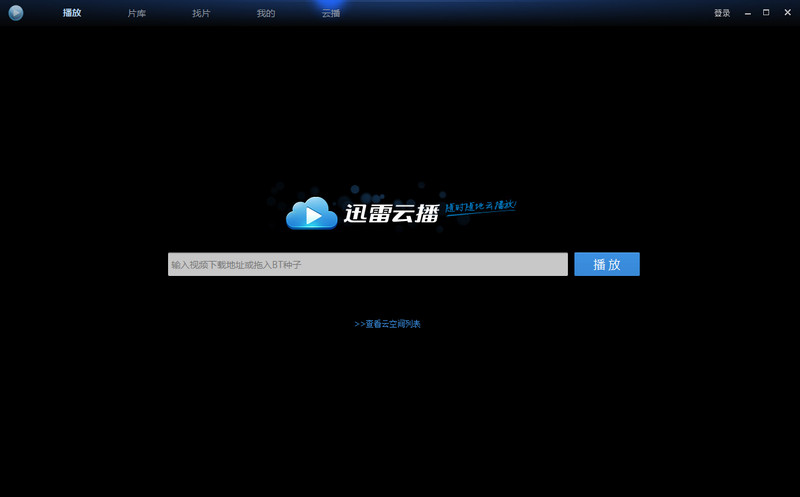The height and width of the screenshot is (497, 800).
Task: Open the 查看云空间列表 link
Action: point(387,324)
